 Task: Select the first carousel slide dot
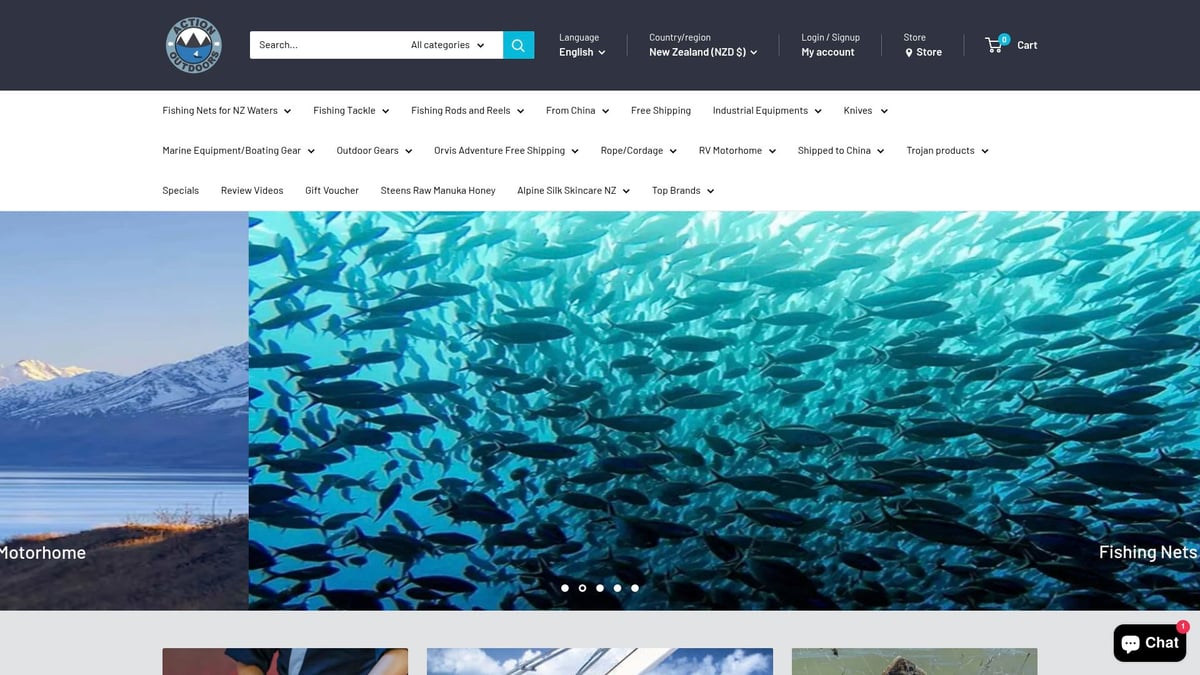(565, 588)
